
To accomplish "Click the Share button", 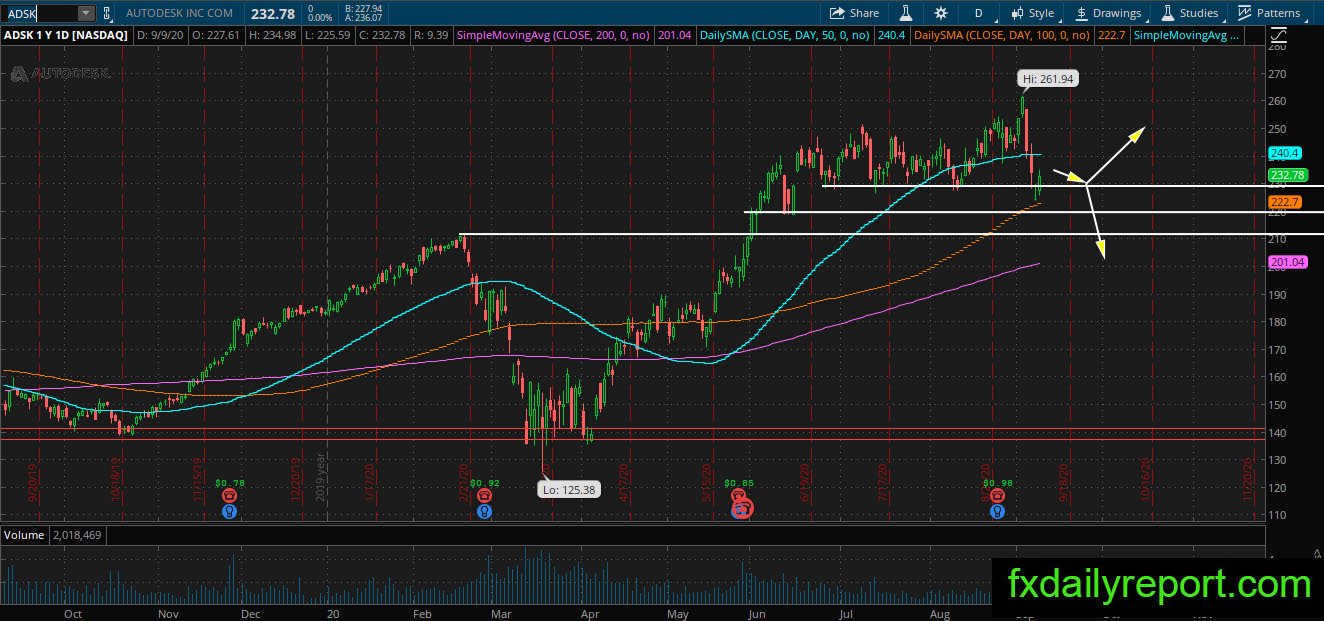I will point(855,13).
